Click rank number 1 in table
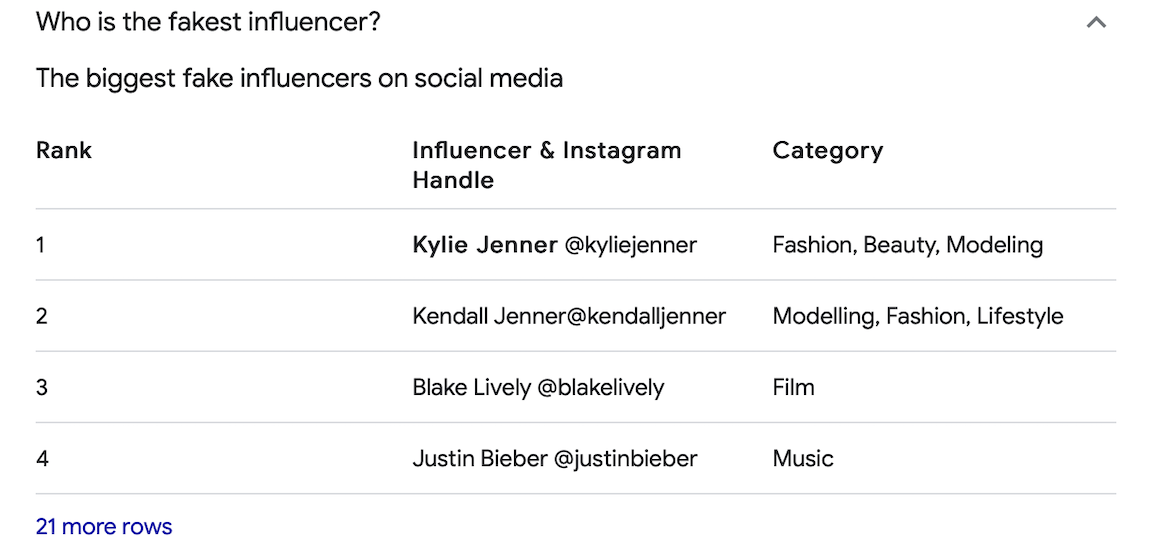The width and height of the screenshot is (1152, 555). tap(41, 245)
